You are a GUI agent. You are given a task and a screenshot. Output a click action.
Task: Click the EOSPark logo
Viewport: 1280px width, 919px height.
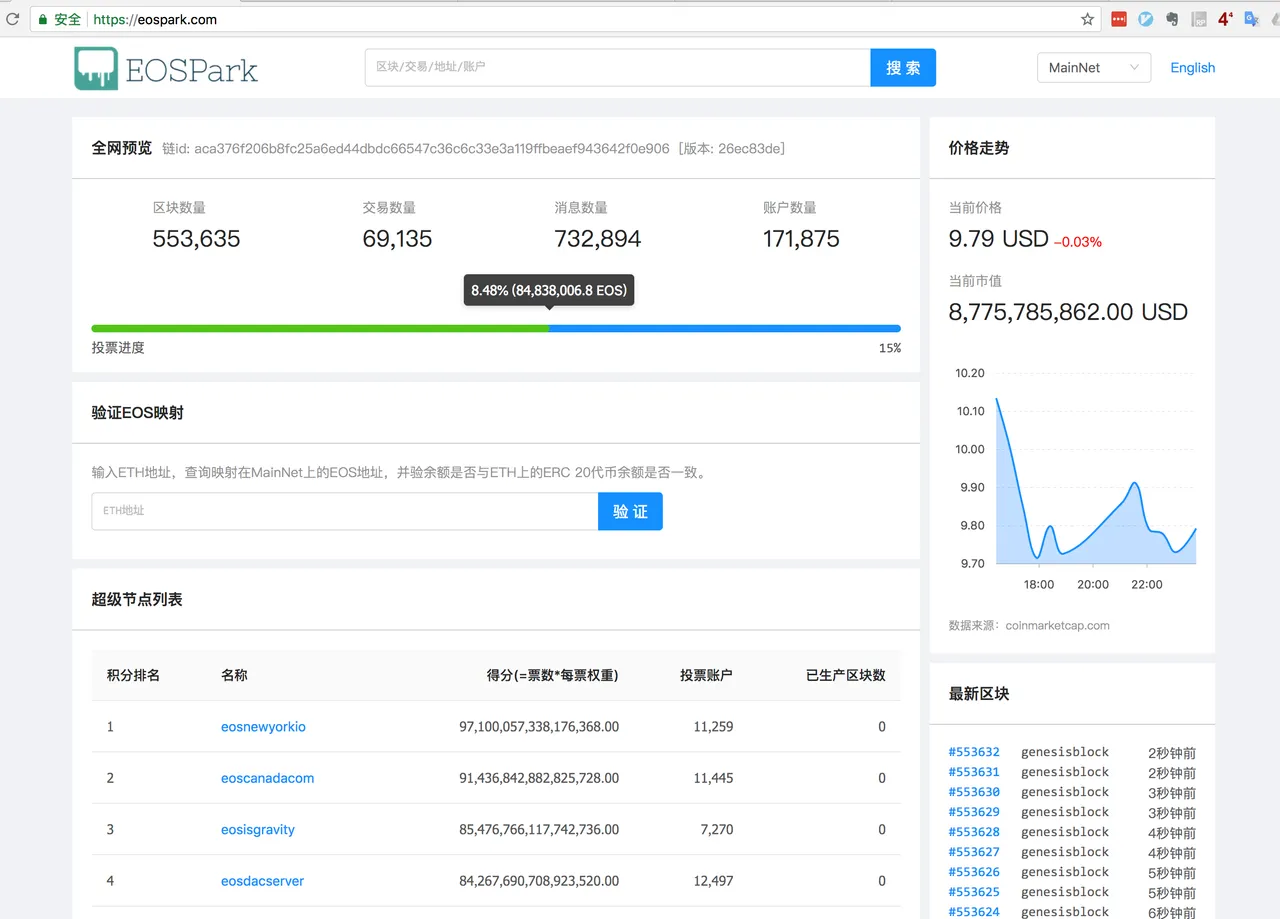166,68
